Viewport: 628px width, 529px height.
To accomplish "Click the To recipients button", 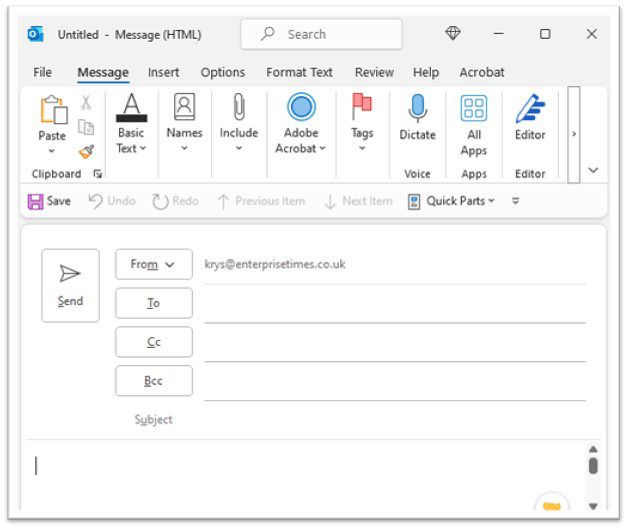I will tap(154, 303).
